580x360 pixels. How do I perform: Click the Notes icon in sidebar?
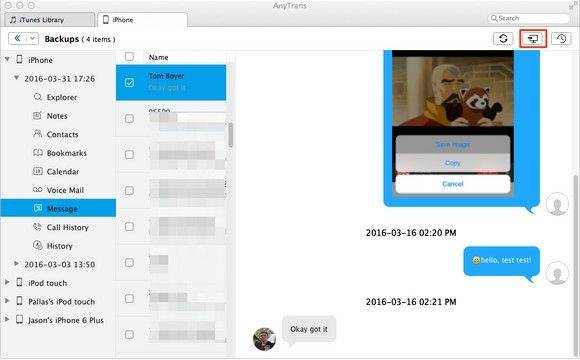pos(37,115)
